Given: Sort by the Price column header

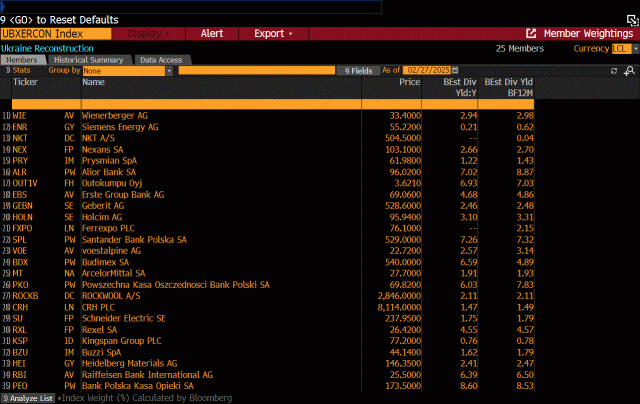Looking at the screenshot, I should tap(409, 82).
